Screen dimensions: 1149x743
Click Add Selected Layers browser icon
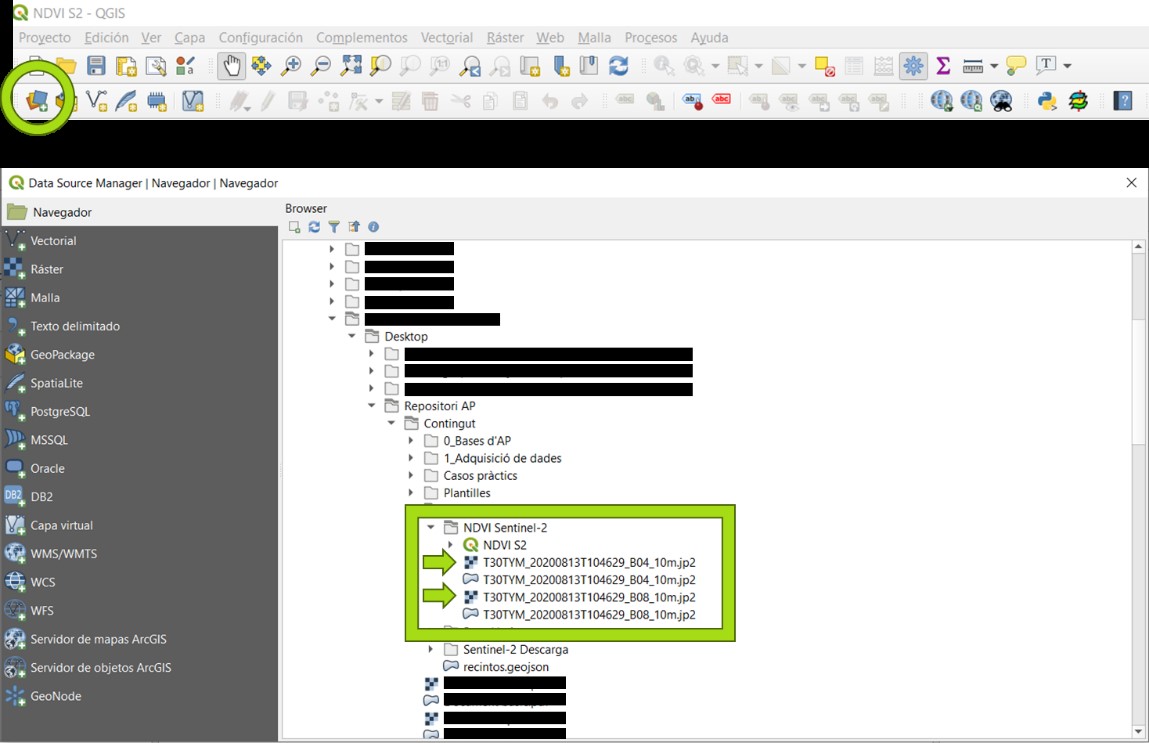[295, 227]
